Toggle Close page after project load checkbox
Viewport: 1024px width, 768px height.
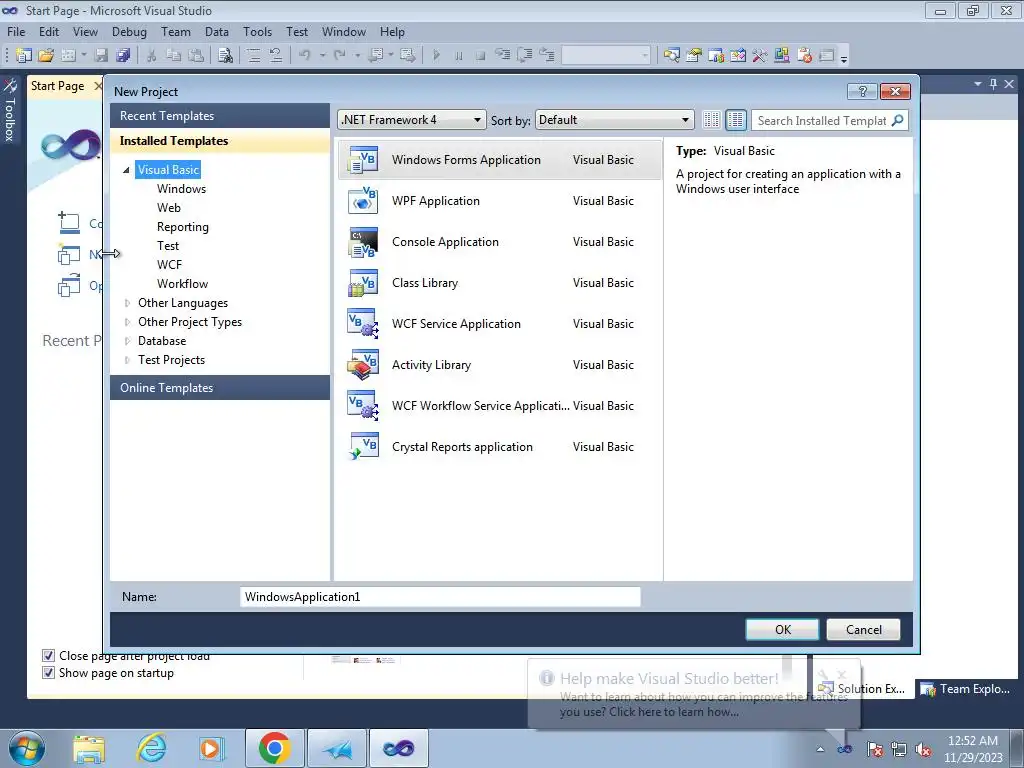[48, 656]
